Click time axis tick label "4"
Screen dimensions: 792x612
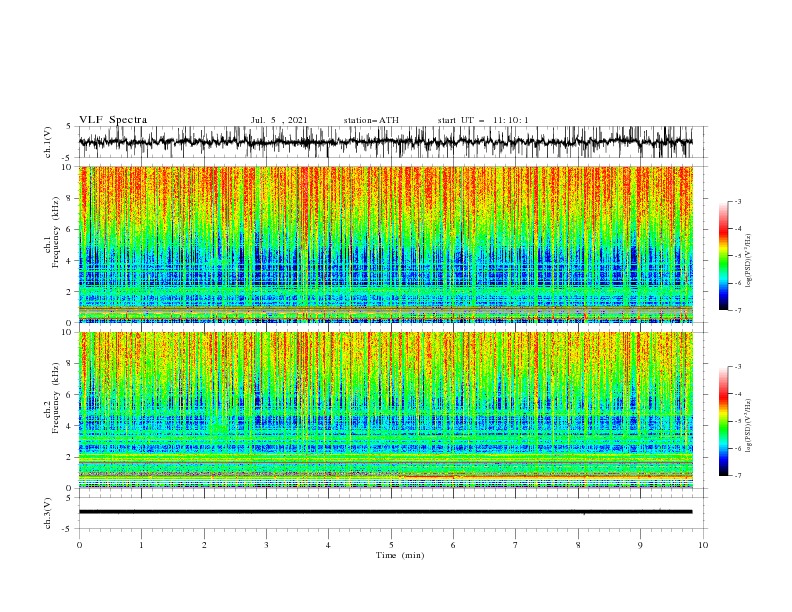(329, 545)
